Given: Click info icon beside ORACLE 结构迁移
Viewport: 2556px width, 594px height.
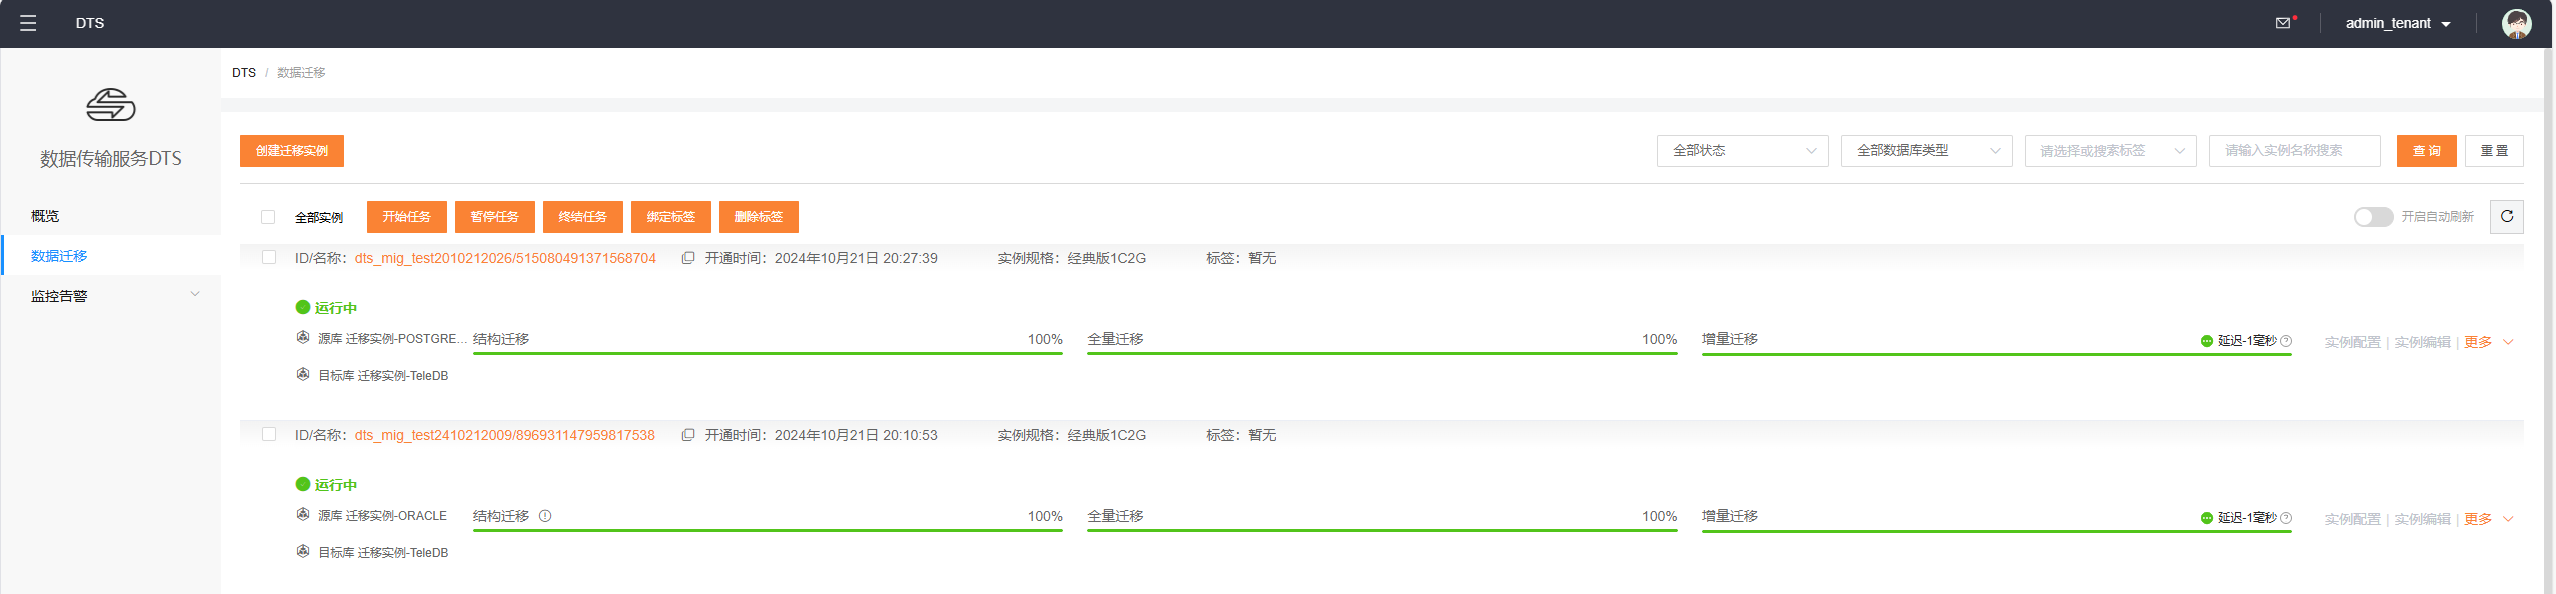Looking at the screenshot, I should click(545, 516).
